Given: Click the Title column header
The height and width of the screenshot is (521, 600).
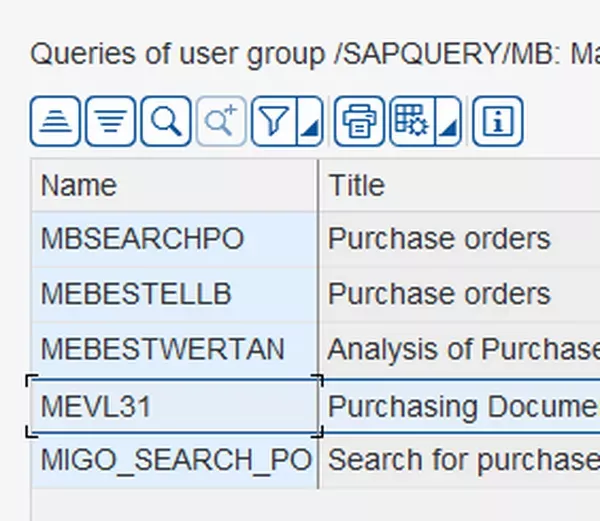Looking at the screenshot, I should [460, 186].
